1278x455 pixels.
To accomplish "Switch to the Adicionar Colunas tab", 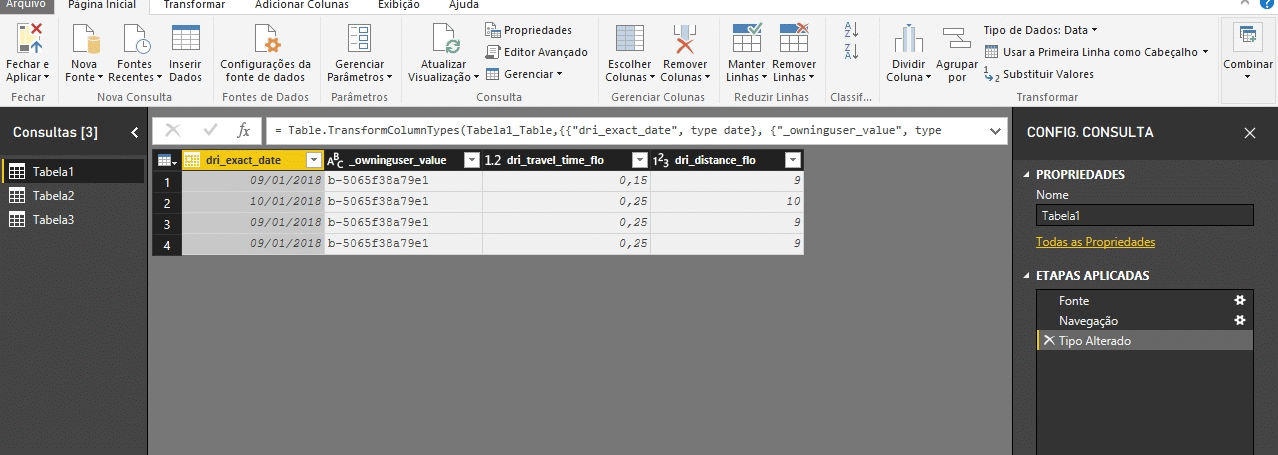I will 302,5.
